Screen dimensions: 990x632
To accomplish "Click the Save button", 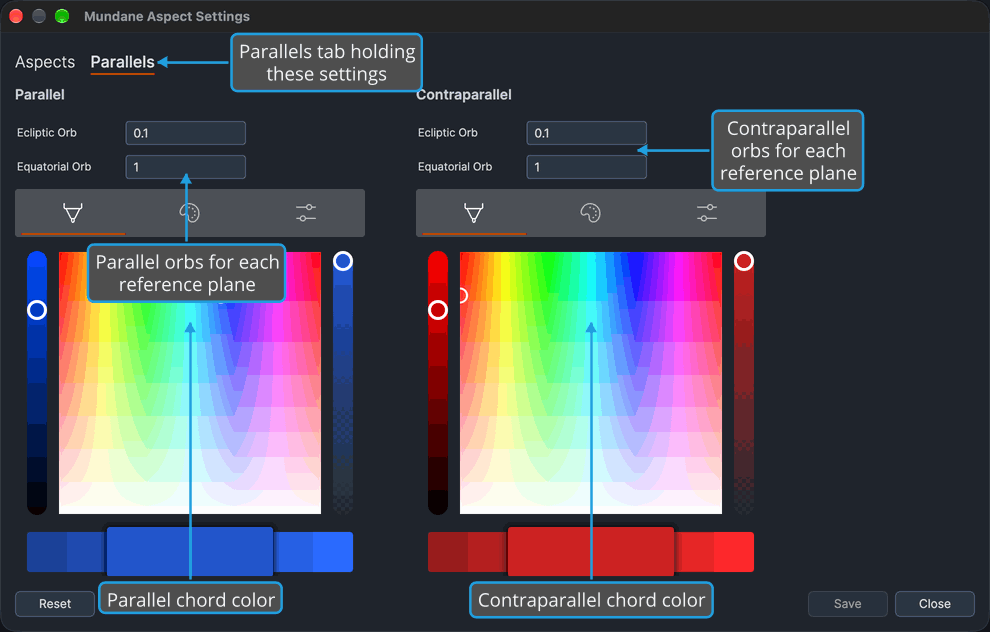I will pos(847,604).
